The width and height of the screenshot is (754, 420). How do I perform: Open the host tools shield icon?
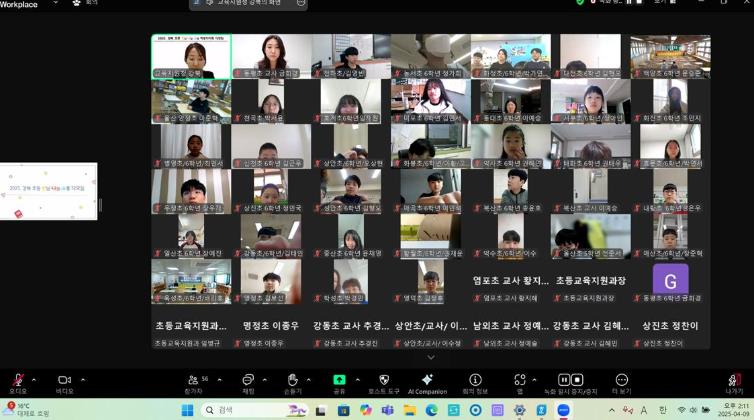coord(384,381)
